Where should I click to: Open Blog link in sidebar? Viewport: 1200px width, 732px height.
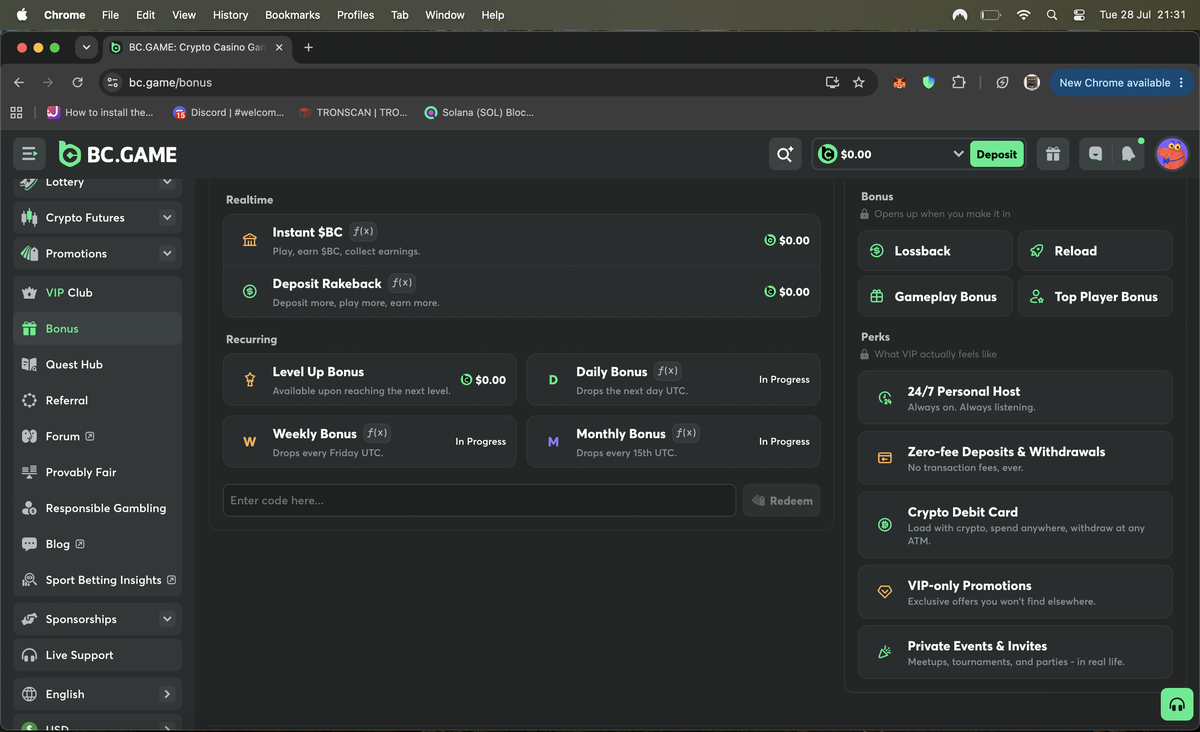click(98, 544)
